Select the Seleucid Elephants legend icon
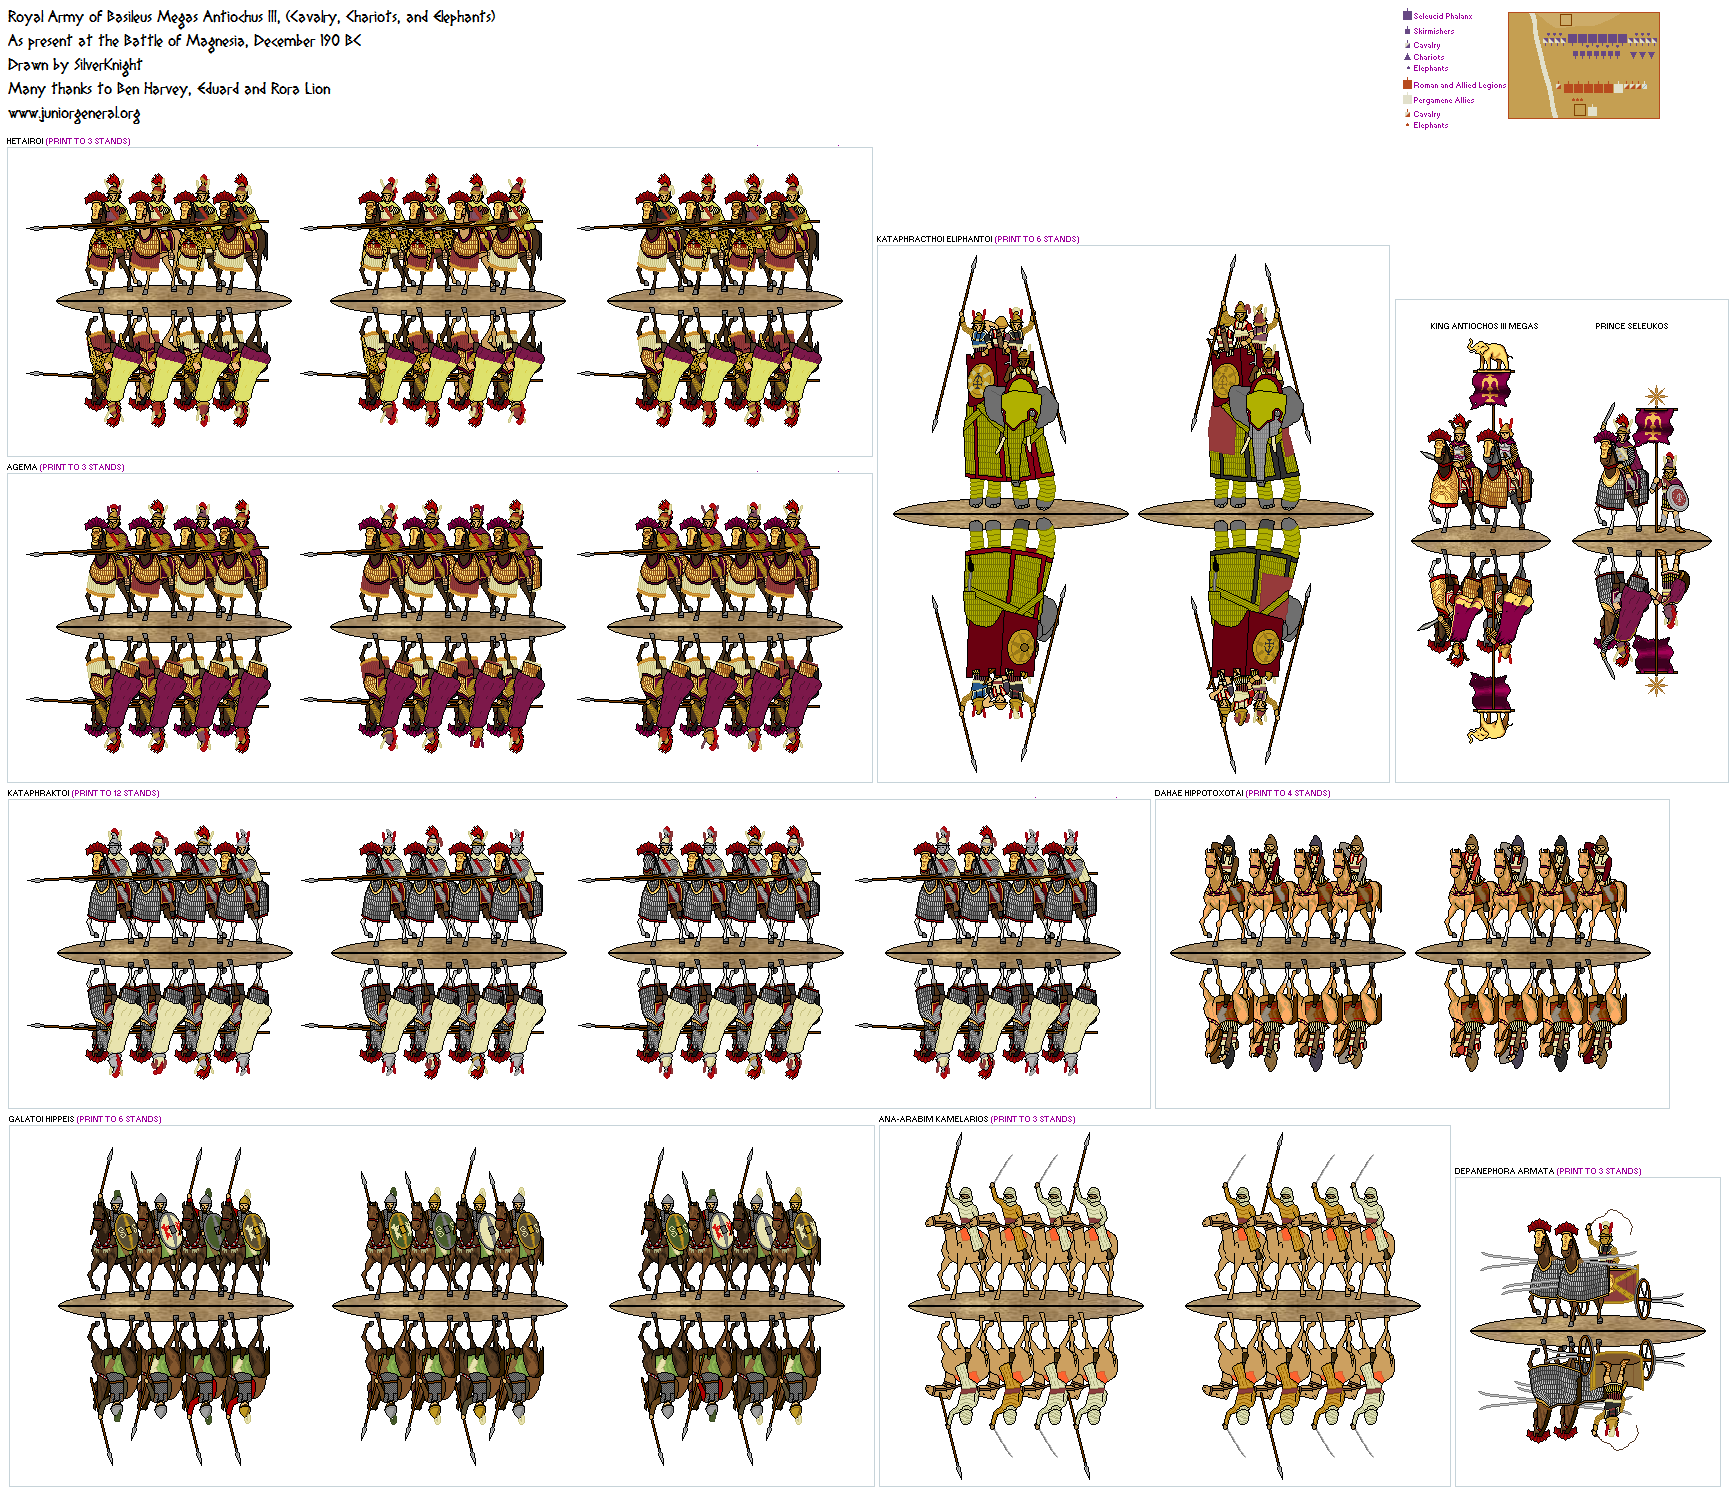1736x1492 pixels. coord(1406,68)
